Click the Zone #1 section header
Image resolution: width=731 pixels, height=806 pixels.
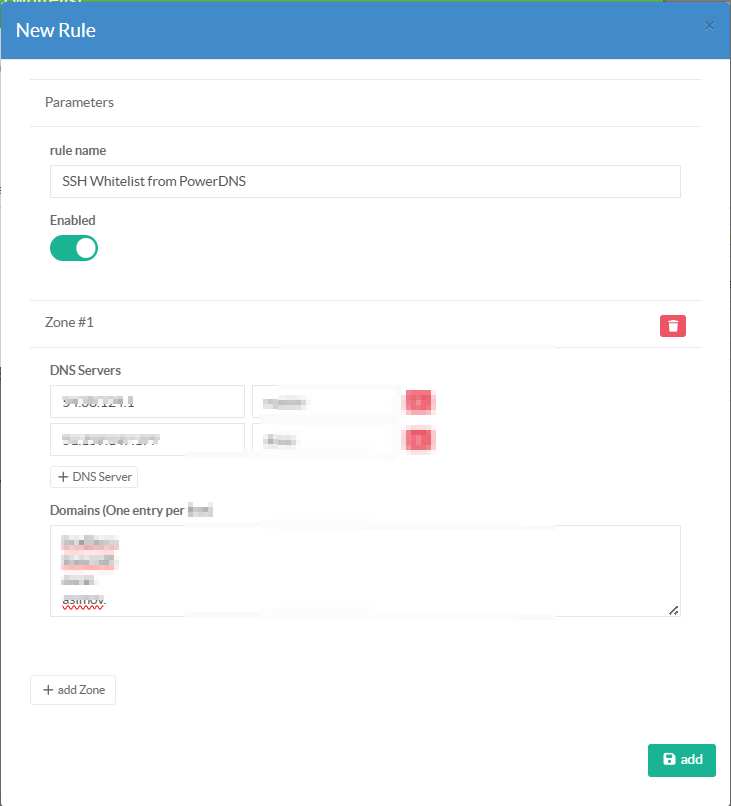point(70,323)
